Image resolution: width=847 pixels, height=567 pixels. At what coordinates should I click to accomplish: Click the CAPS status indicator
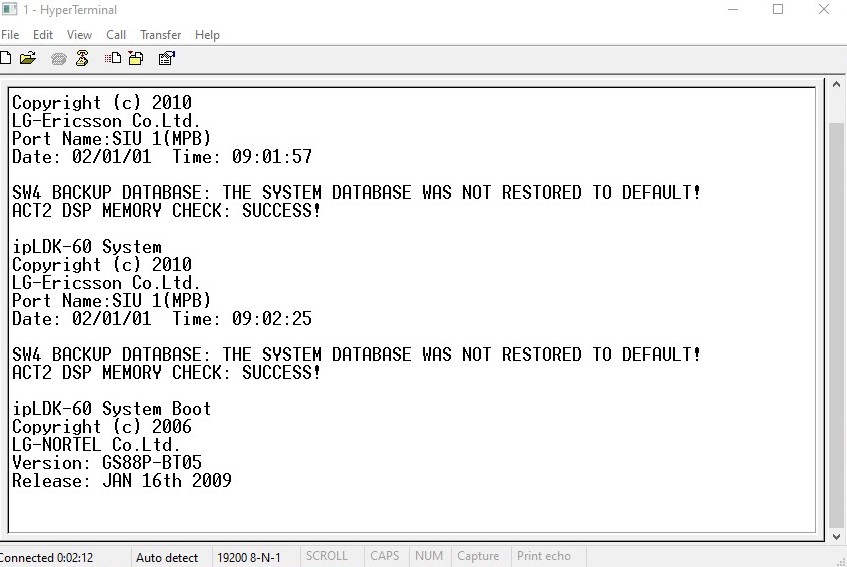384,556
